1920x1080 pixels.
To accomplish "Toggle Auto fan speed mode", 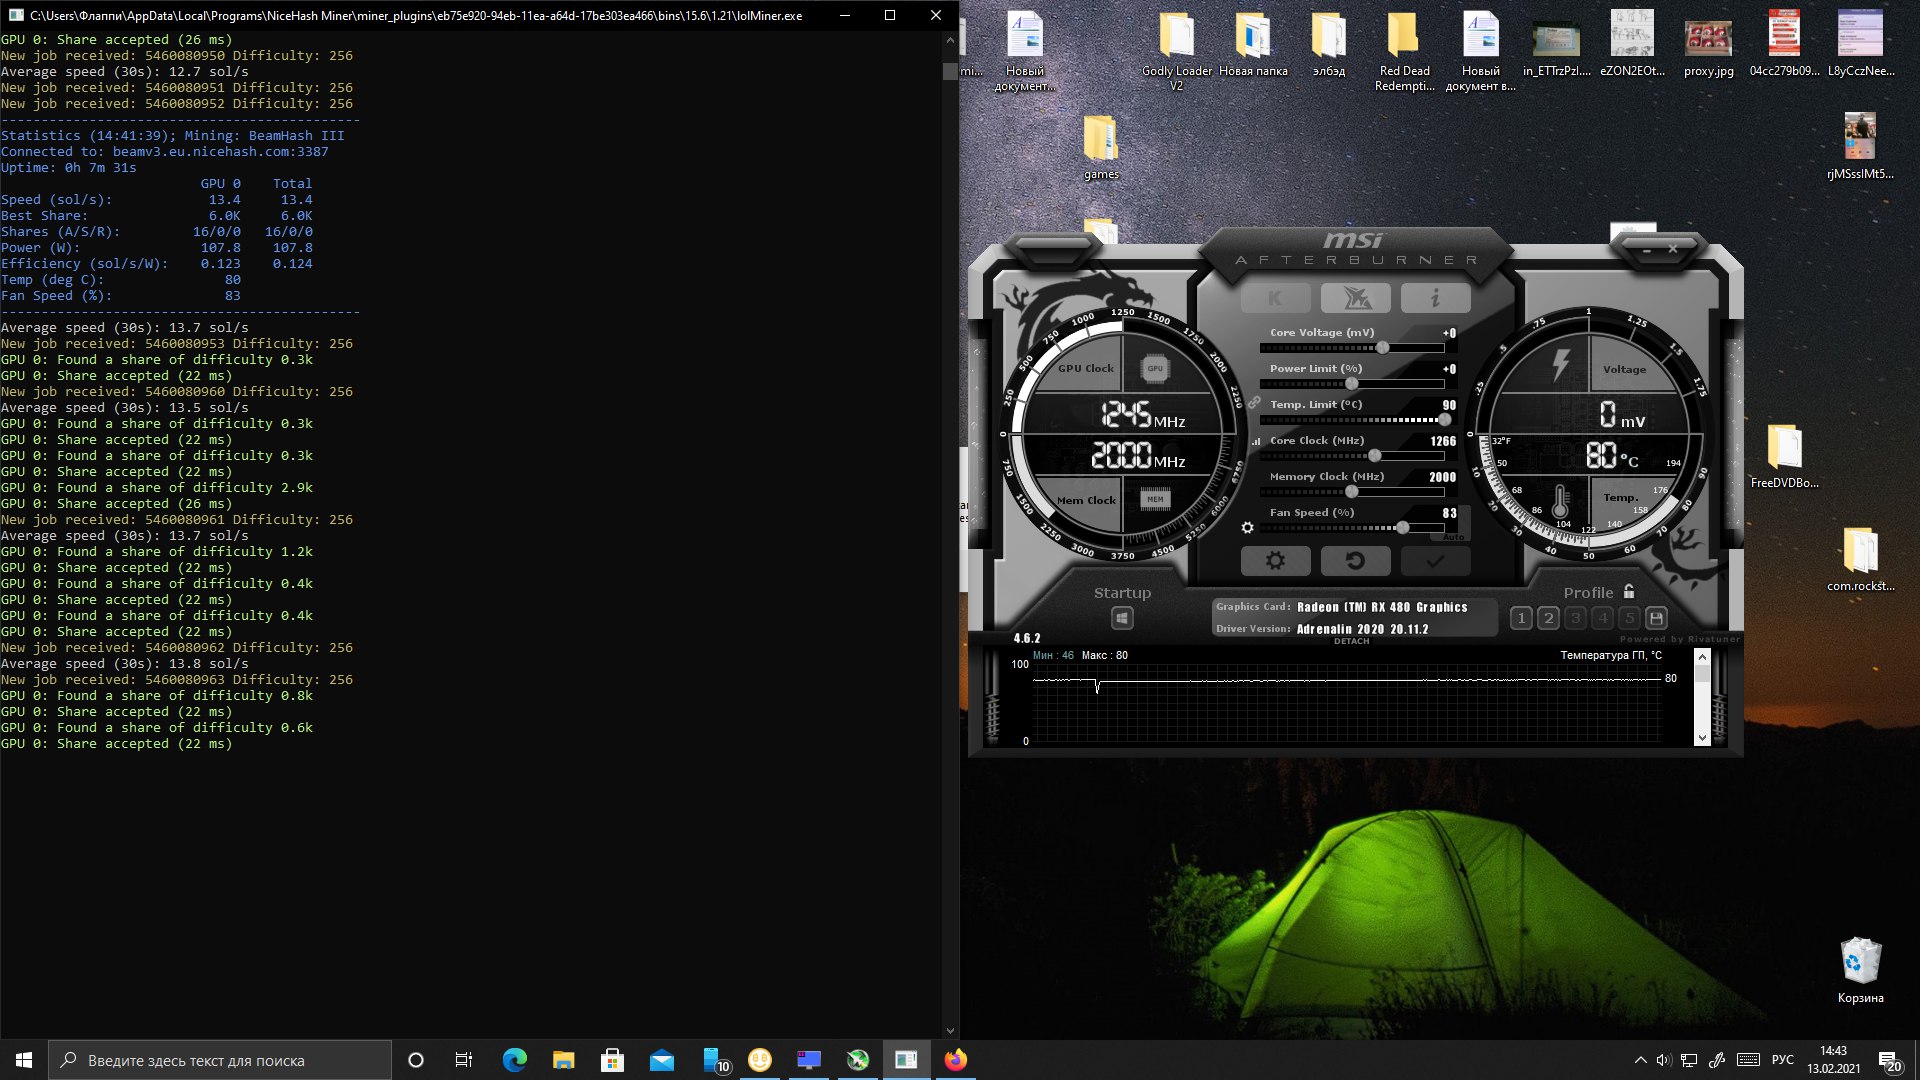I will 1453,537.
